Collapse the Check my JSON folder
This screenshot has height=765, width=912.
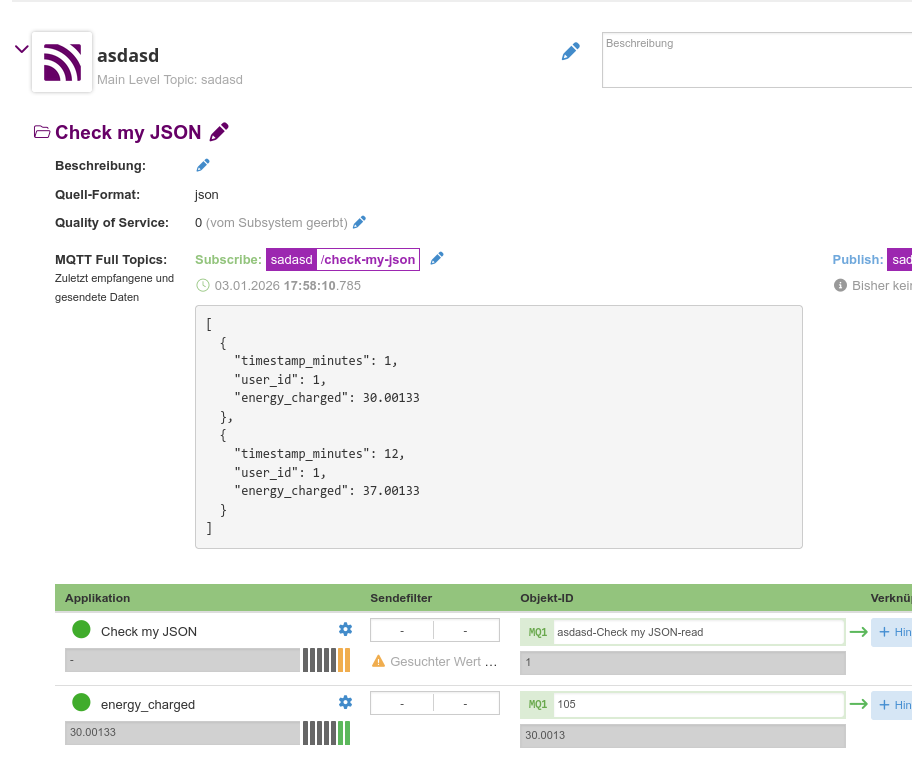tap(42, 132)
